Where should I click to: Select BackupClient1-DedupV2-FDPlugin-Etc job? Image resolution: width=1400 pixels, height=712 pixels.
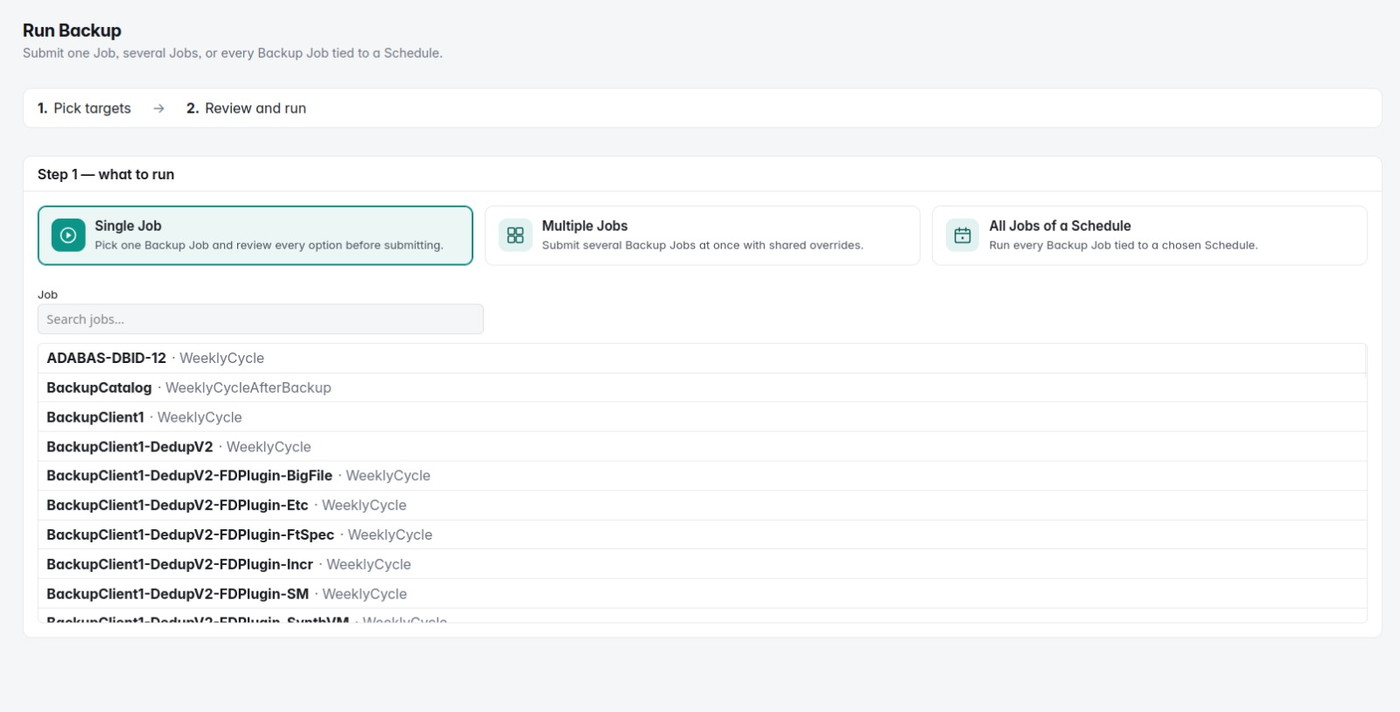coord(702,505)
